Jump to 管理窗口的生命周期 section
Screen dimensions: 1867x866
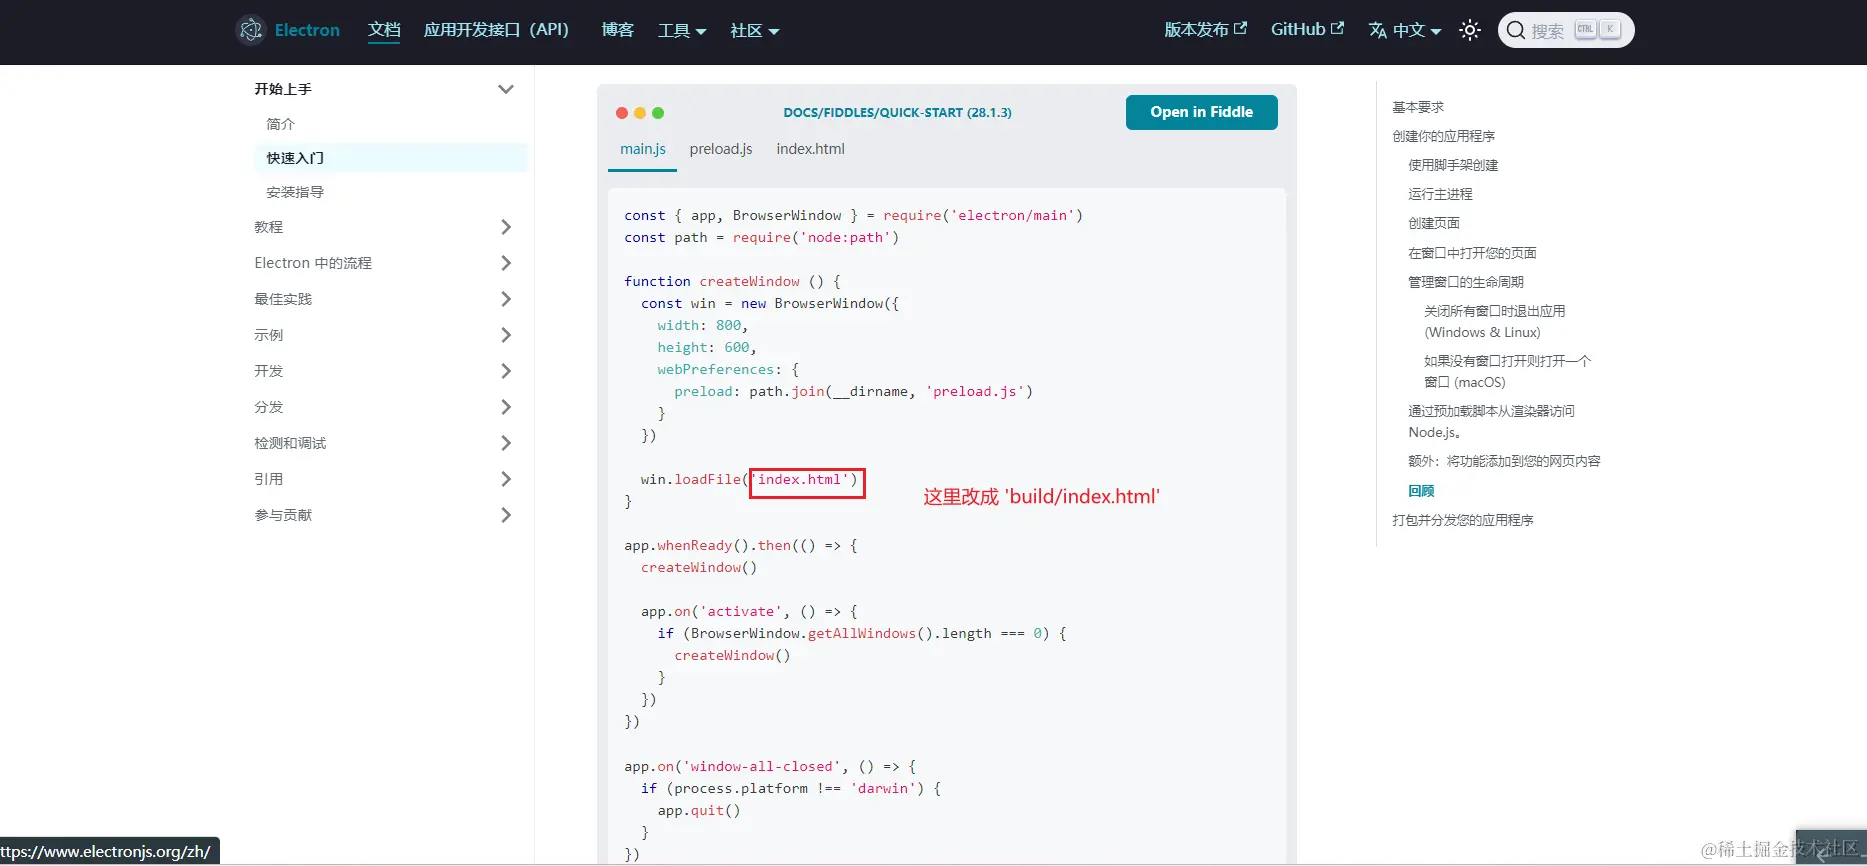(1466, 282)
